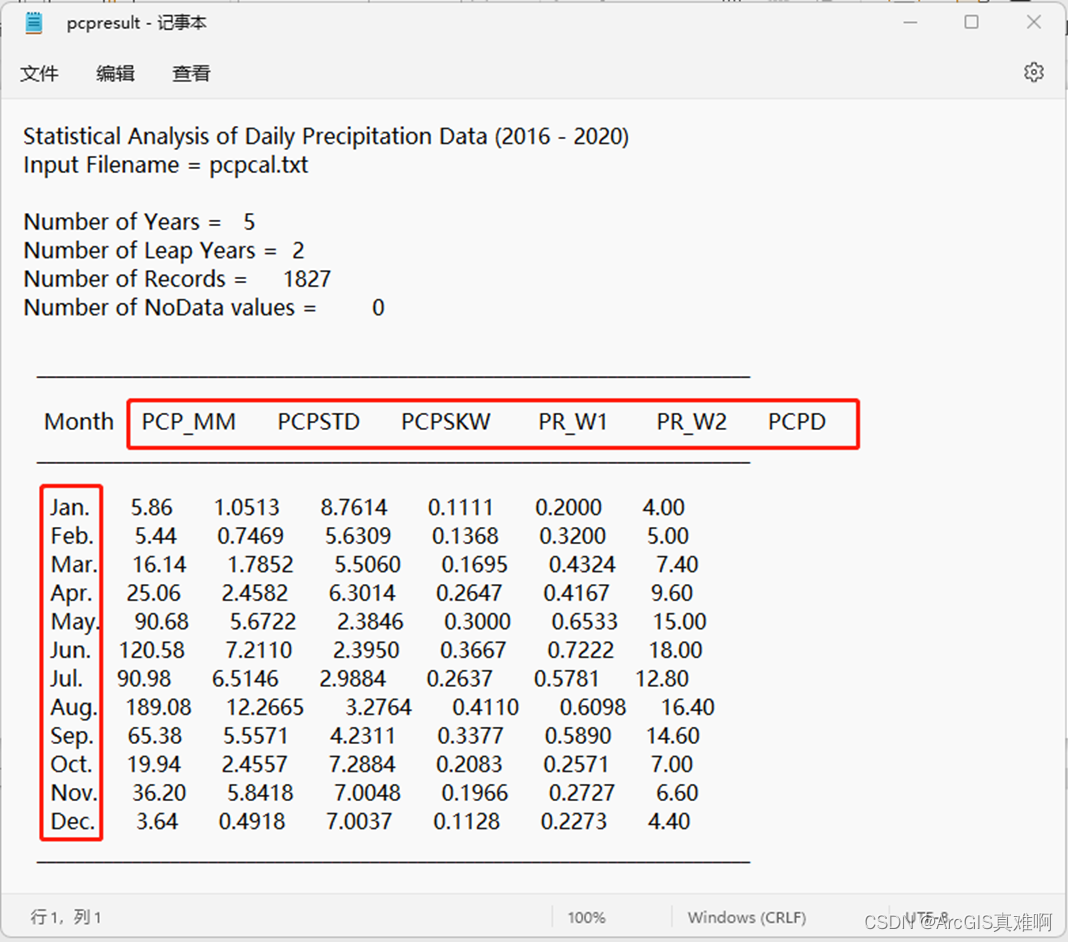
Task: Click the 'Aug.' row label
Action: pos(74,708)
